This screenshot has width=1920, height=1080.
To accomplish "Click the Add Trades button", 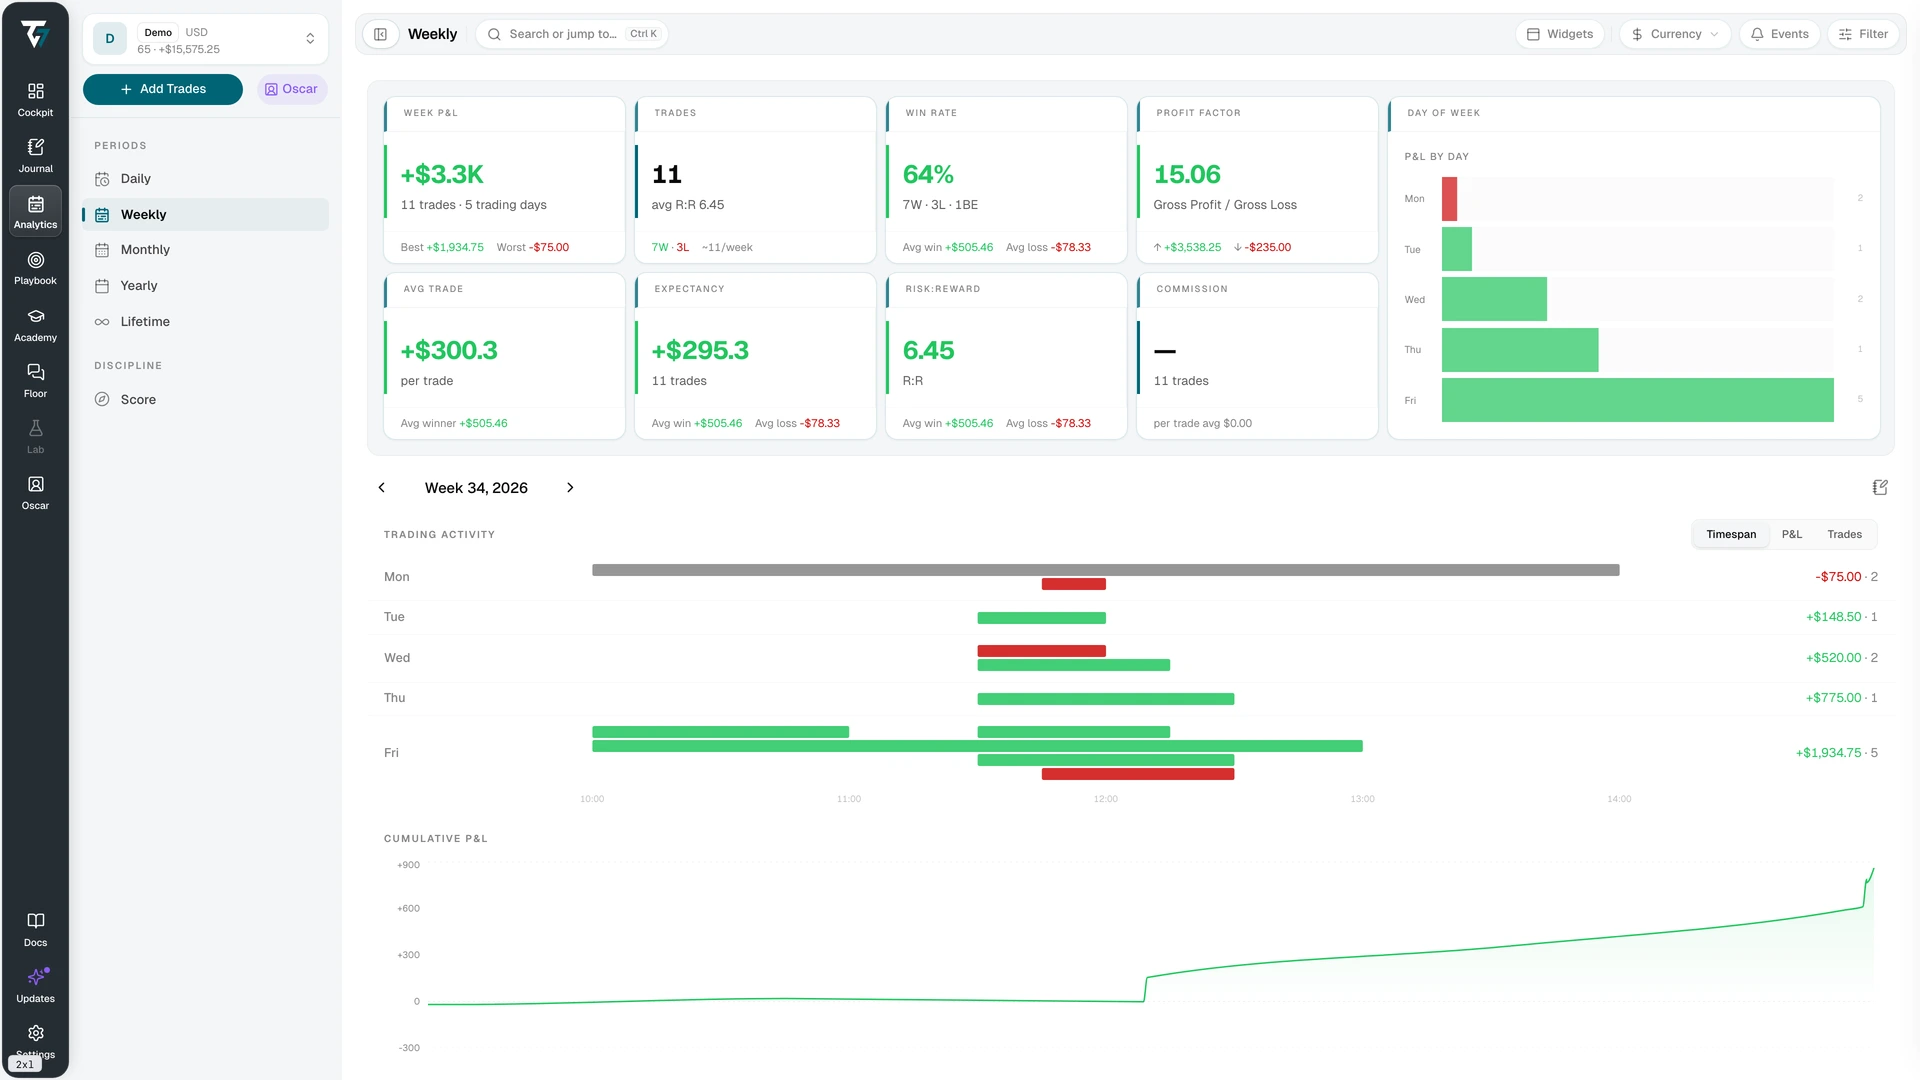I will click(162, 89).
